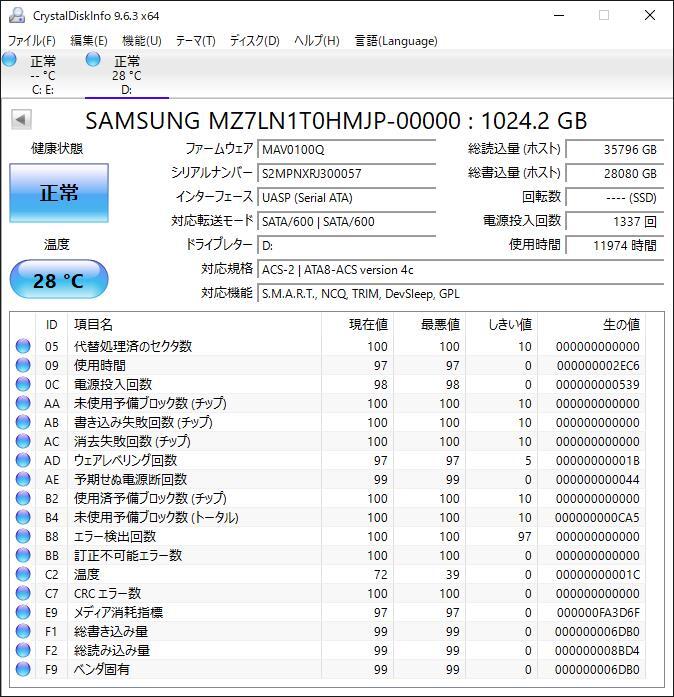The width and height of the screenshot is (674, 697).
Task: Click status icon for ID F1 総書き込み量 row
Action: coord(23,631)
